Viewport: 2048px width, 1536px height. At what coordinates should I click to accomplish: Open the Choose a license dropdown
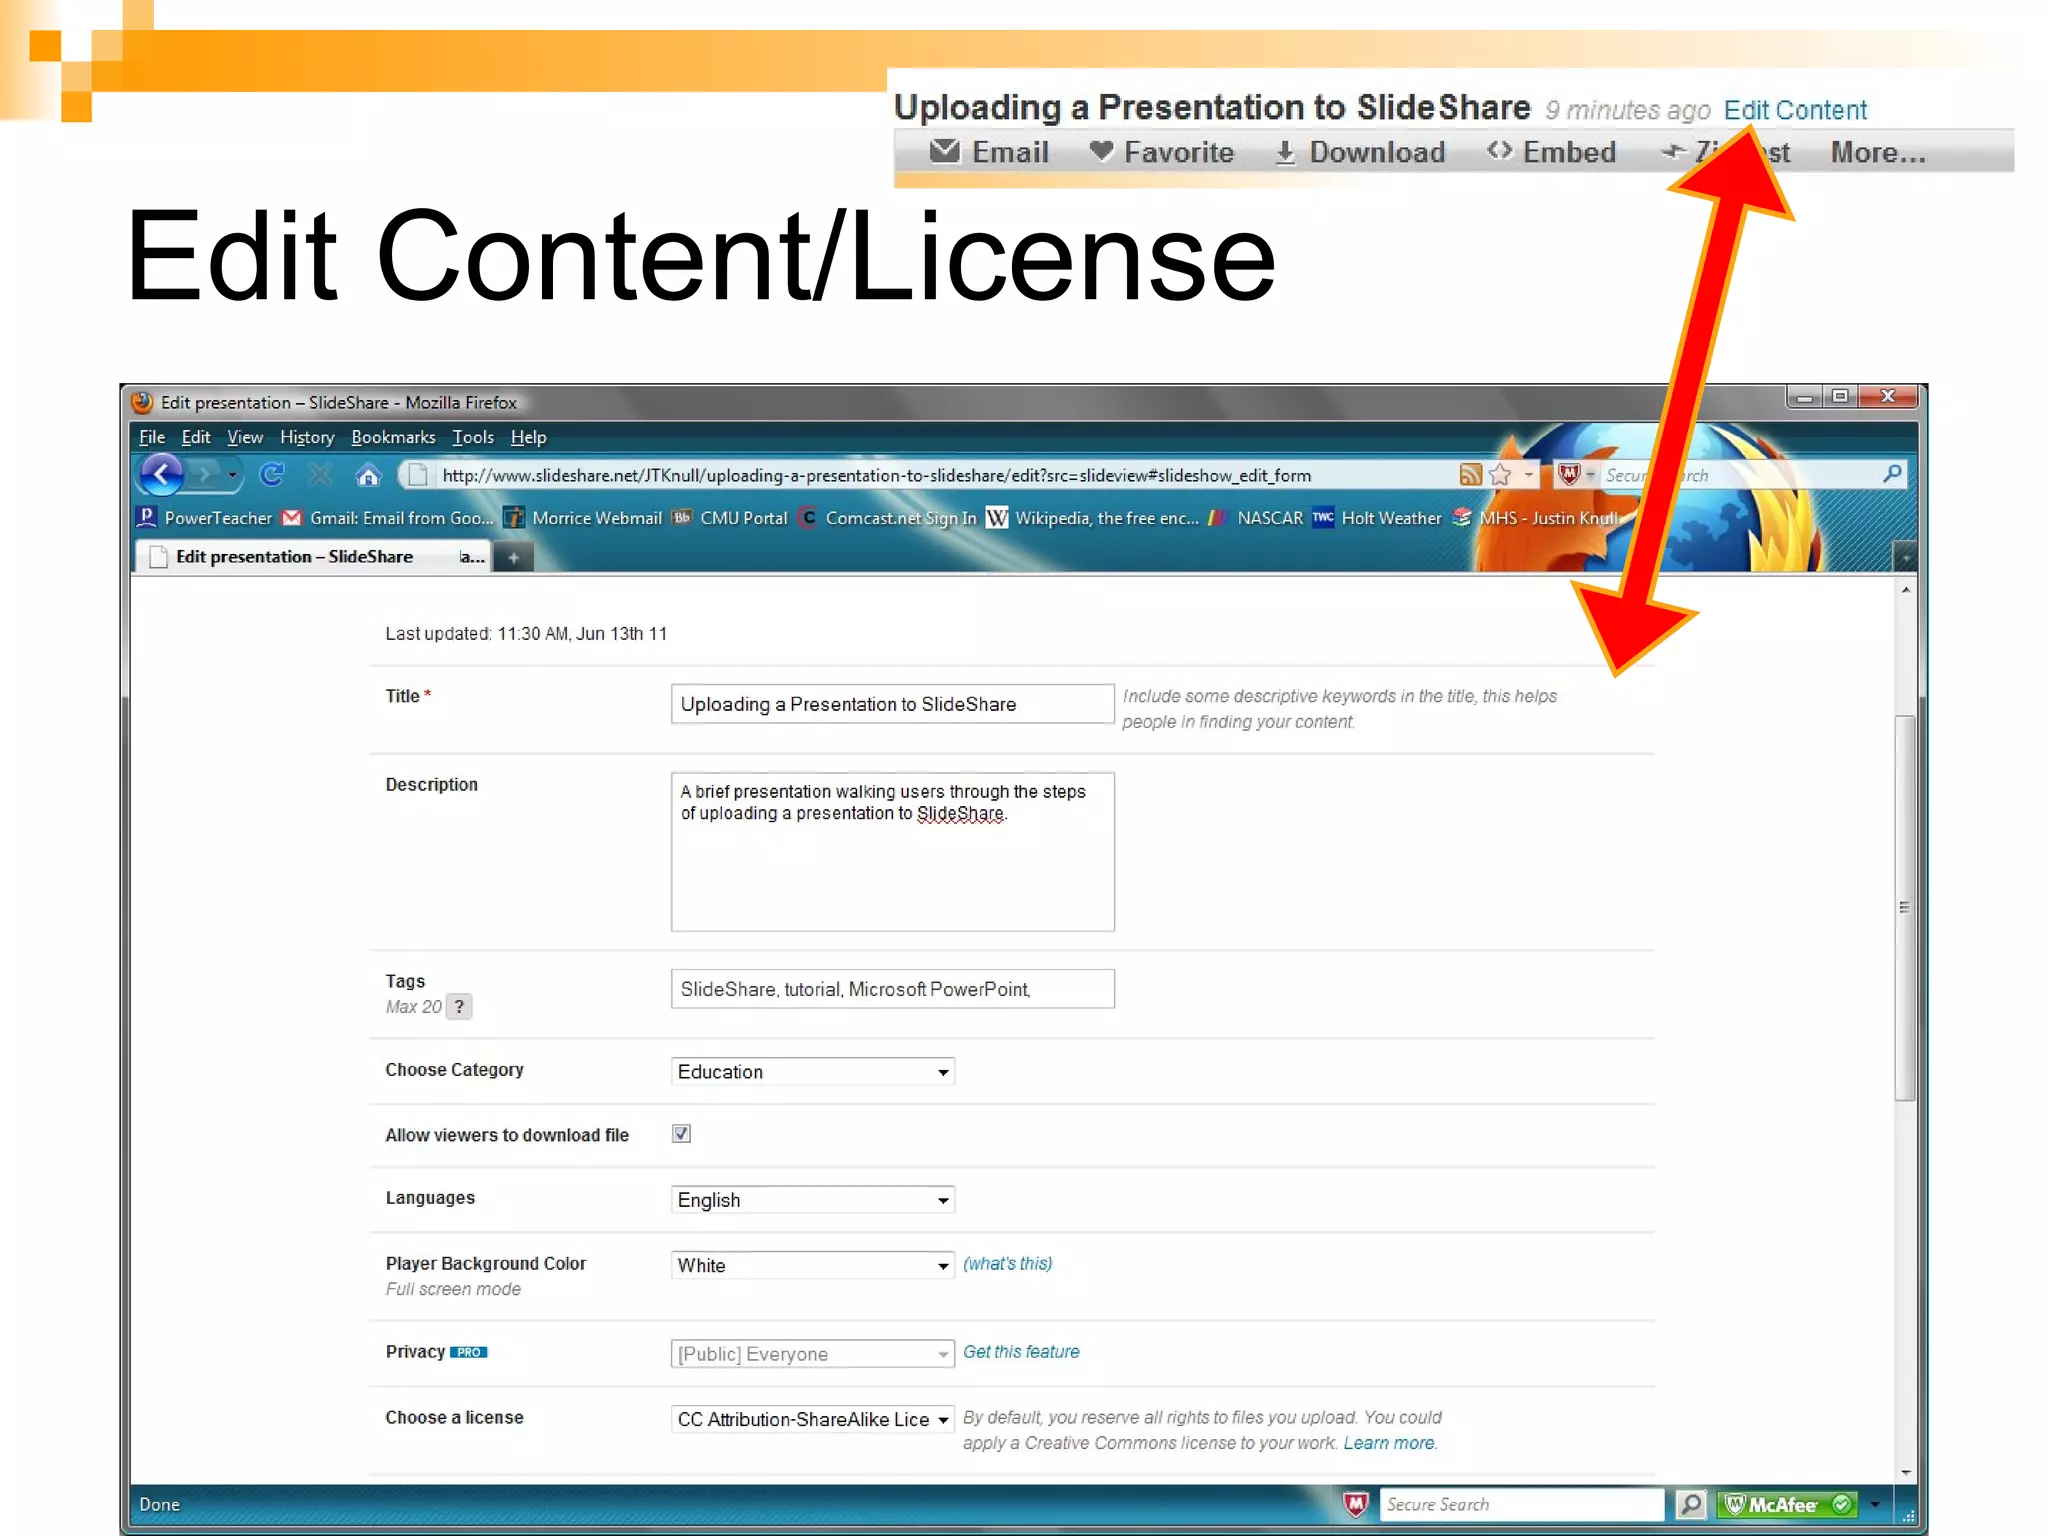point(812,1419)
